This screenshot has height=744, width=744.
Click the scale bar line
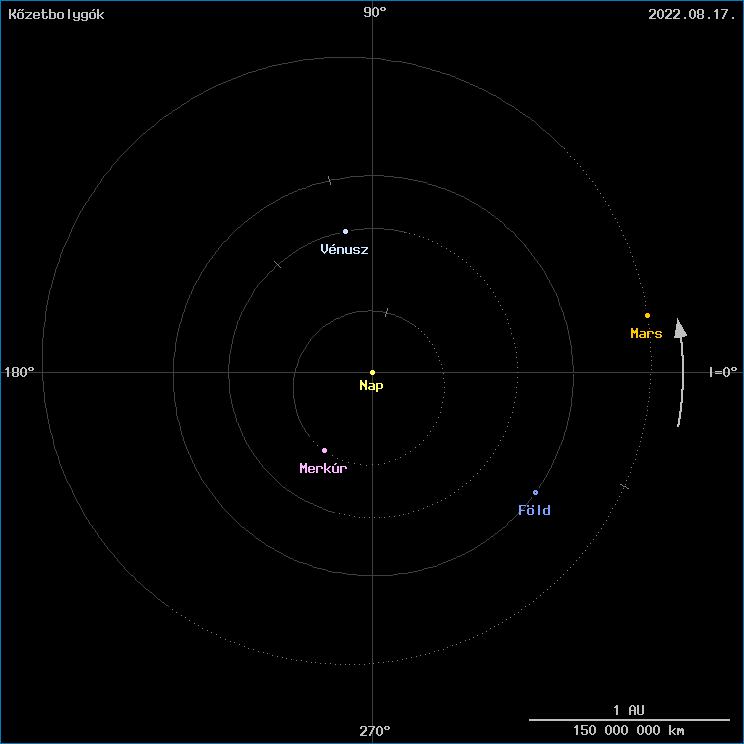[x=629, y=720]
